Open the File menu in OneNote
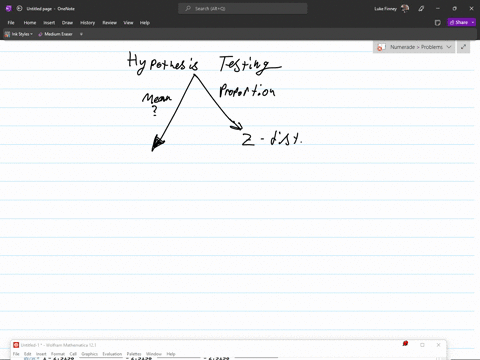 pyautogui.click(x=11, y=23)
